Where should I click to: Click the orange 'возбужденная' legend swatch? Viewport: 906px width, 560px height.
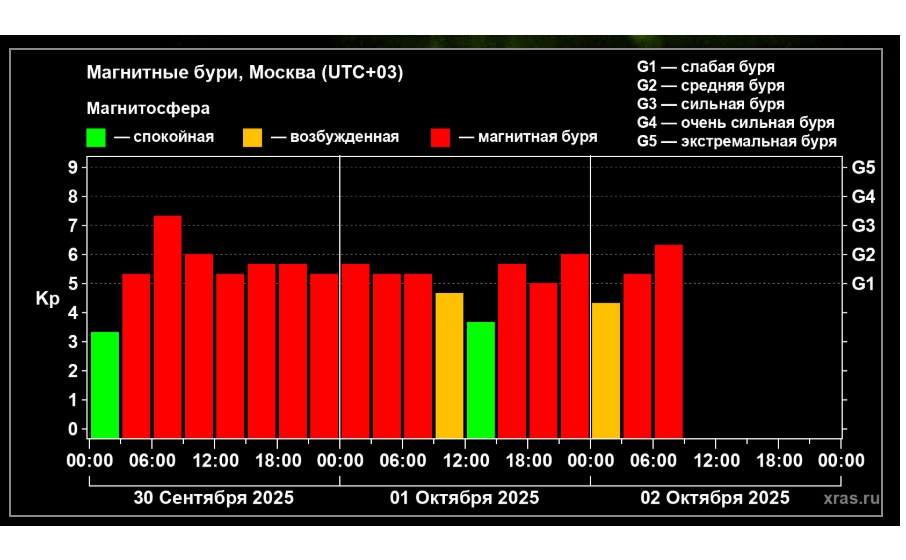(253, 138)
